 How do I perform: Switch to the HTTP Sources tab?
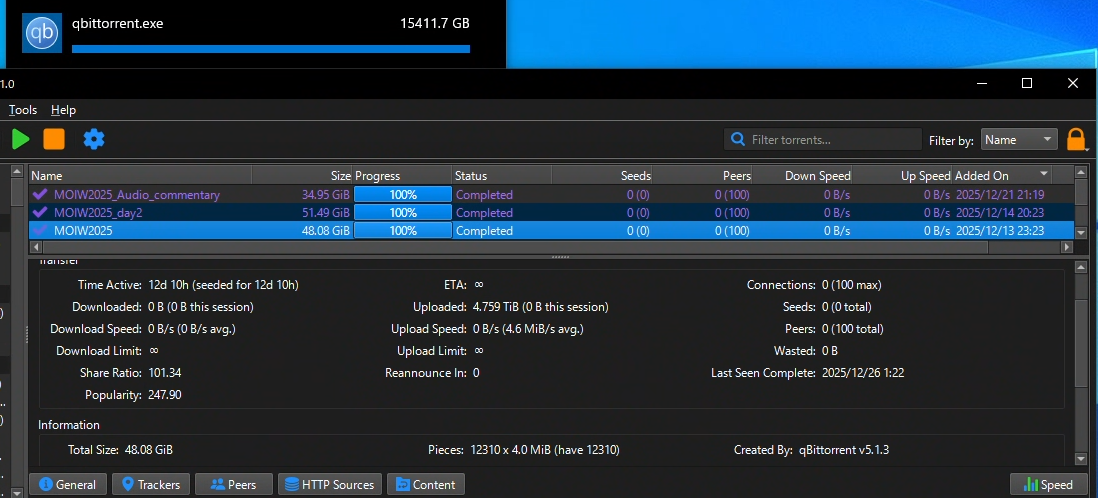[330, 484]
